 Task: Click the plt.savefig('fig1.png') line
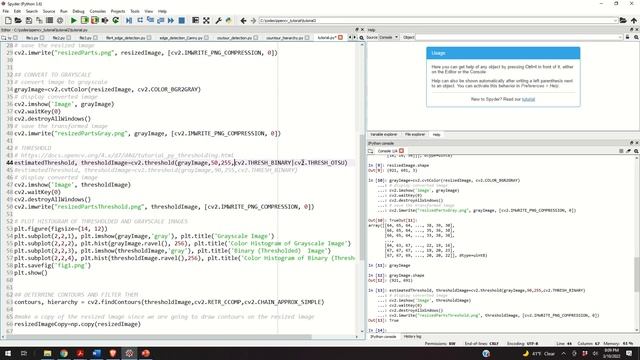click(x=52, y=265)
